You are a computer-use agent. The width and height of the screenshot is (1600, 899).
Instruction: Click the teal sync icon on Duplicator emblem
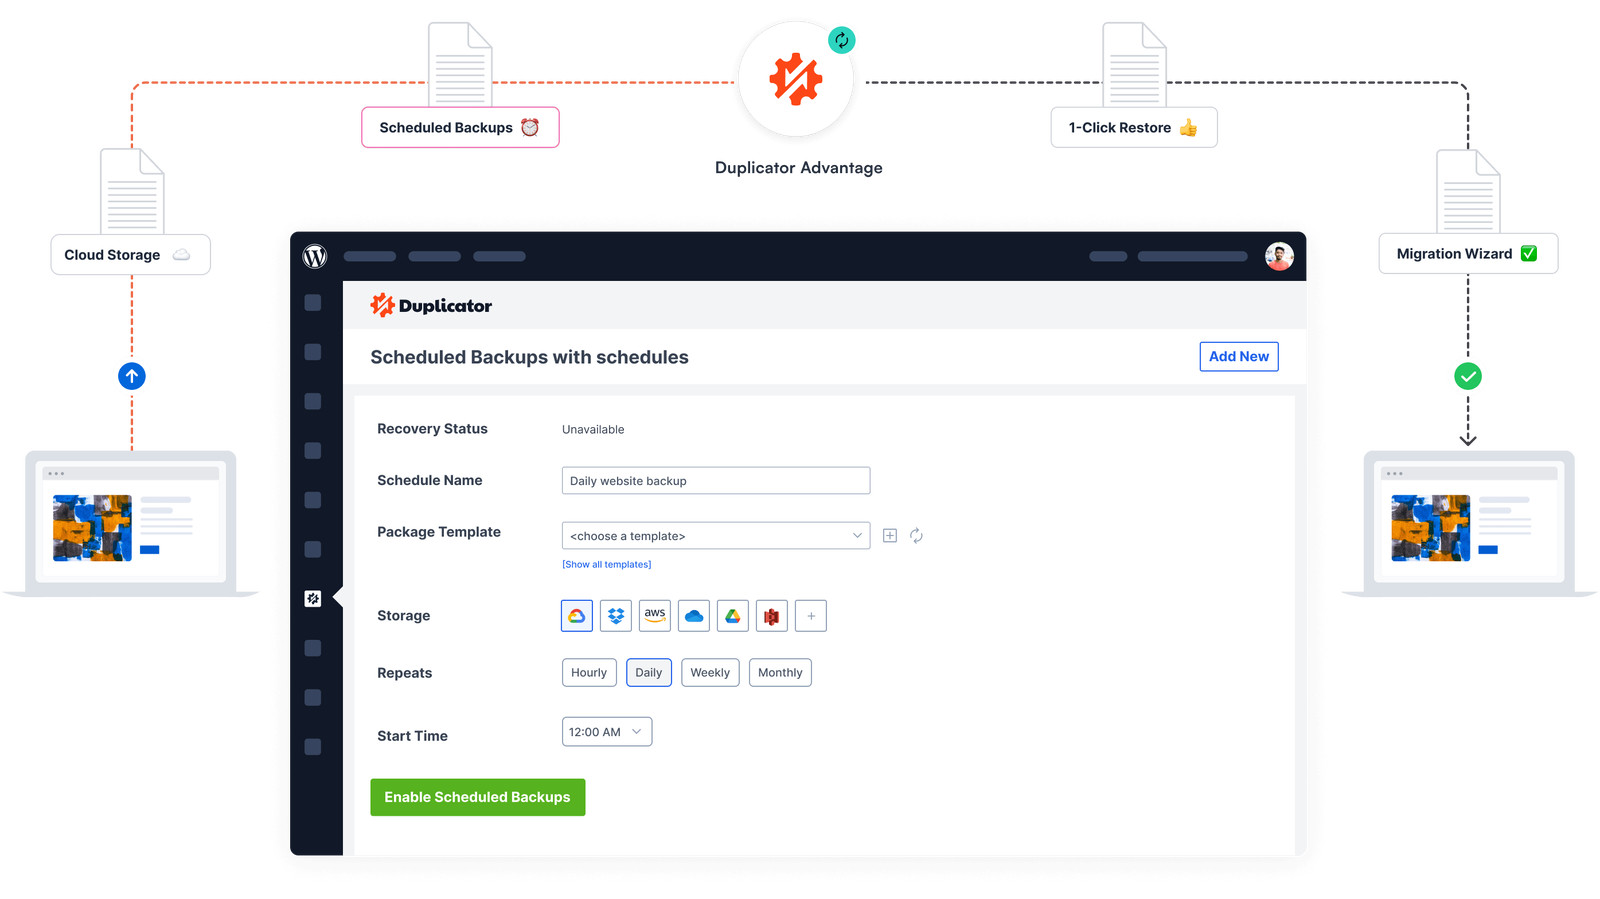842,40
